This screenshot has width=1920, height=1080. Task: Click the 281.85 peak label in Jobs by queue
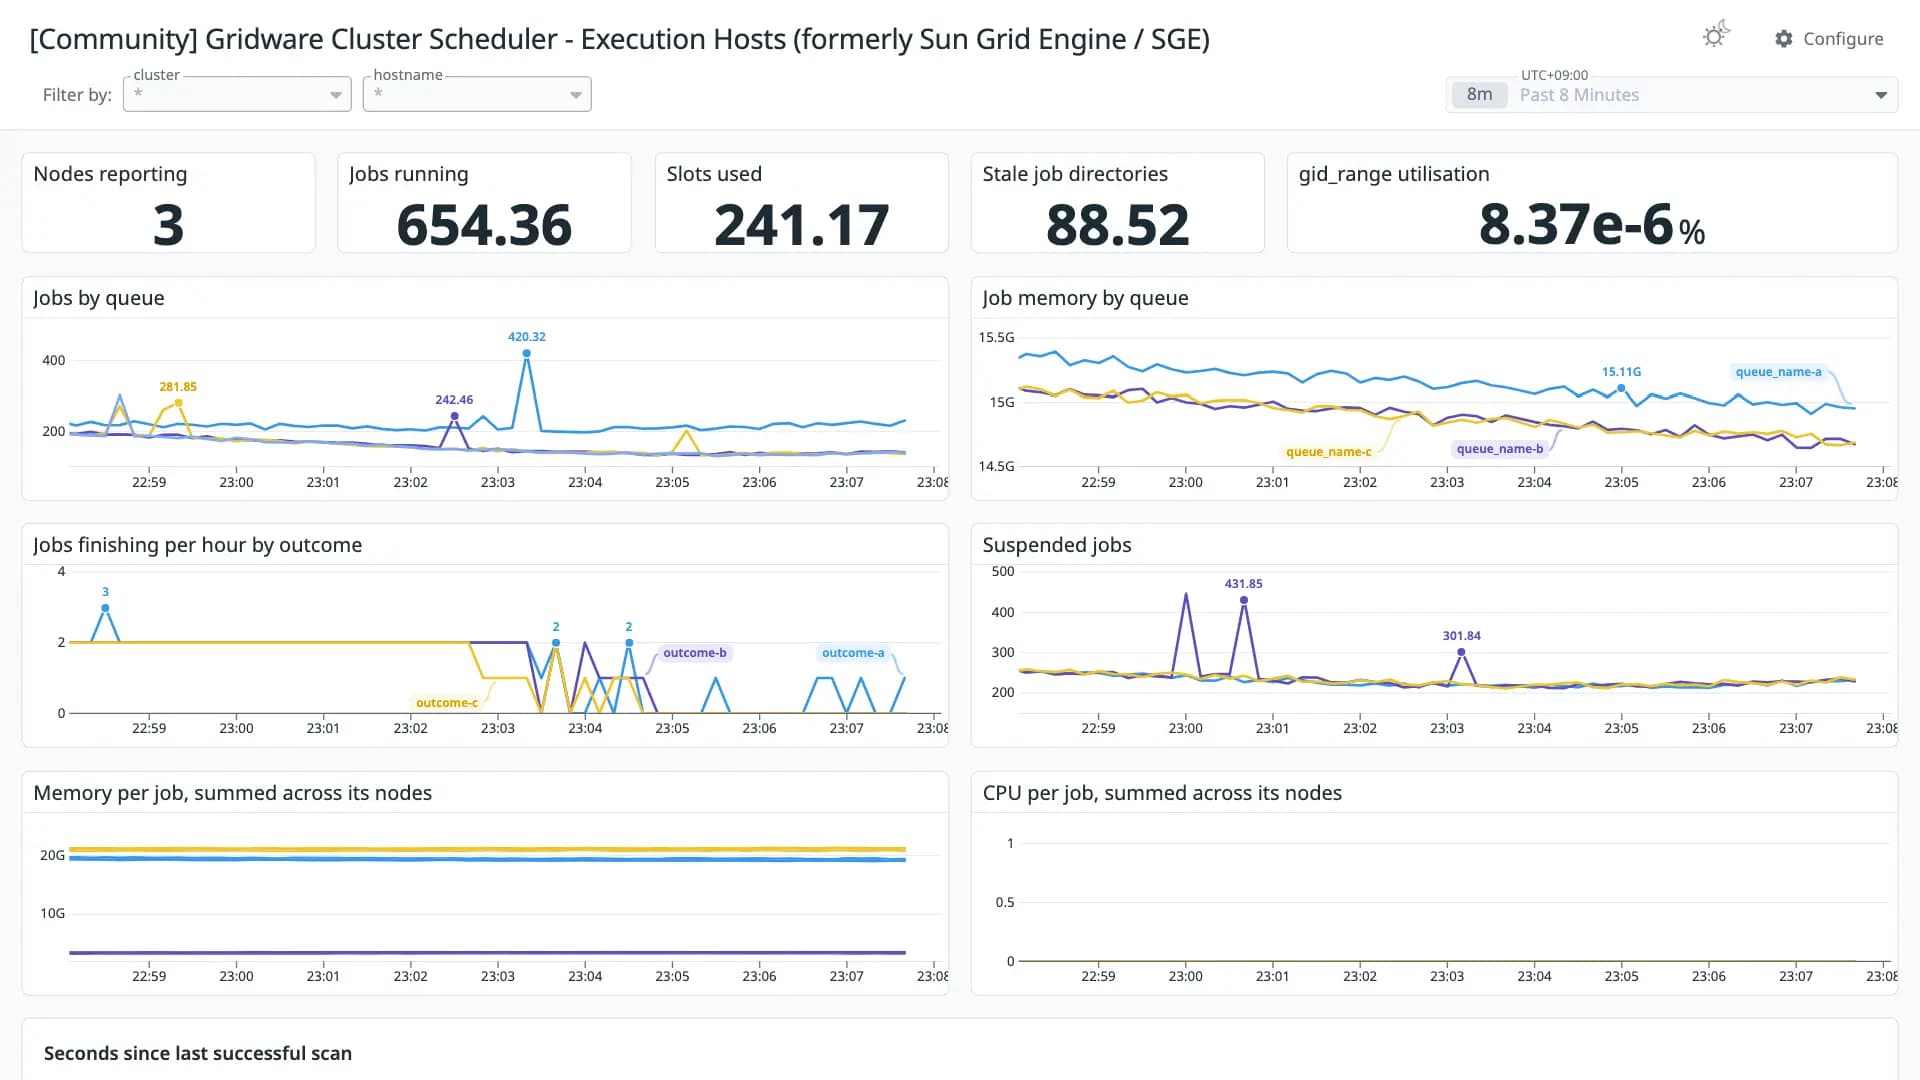[x=178, y=387]
